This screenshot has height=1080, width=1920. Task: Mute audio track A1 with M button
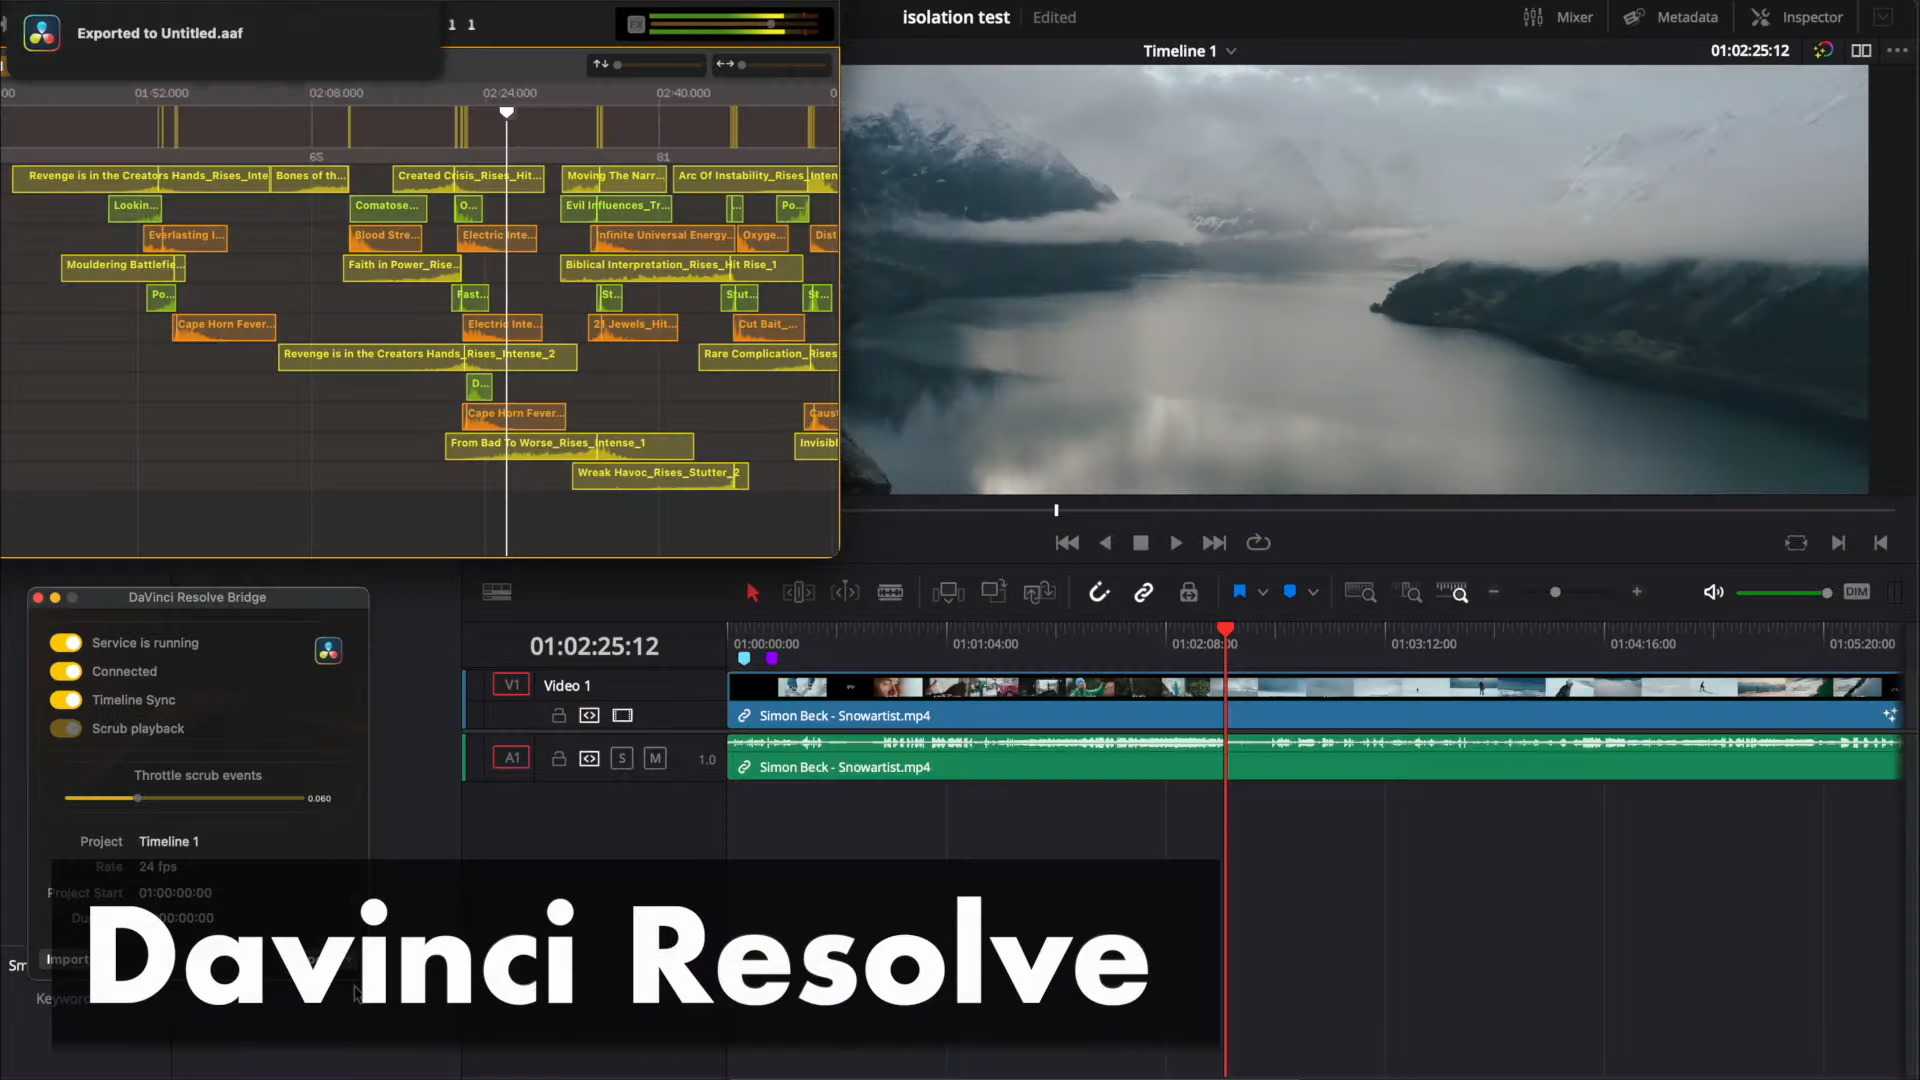tap(655, 759)
